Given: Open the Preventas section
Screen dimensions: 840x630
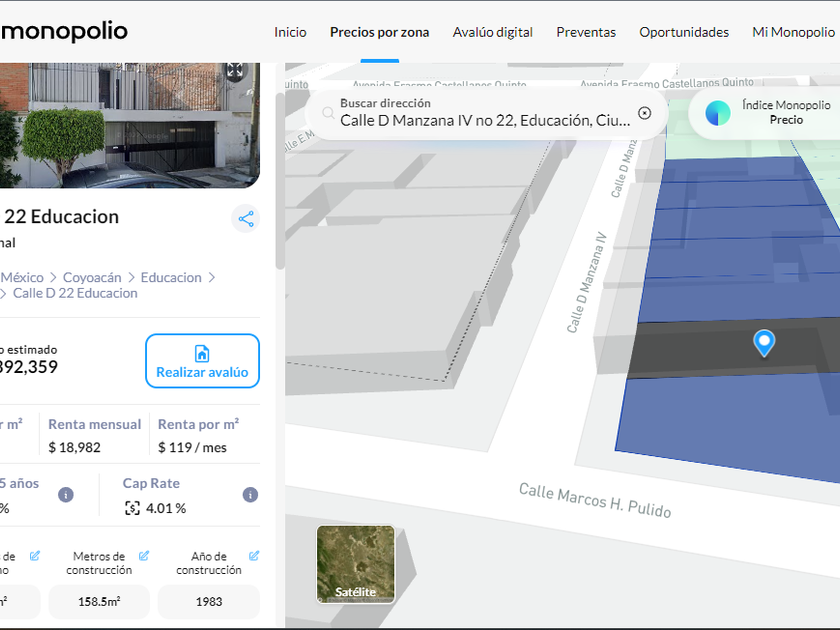Looking at the screenshot, I should (586, 32).
